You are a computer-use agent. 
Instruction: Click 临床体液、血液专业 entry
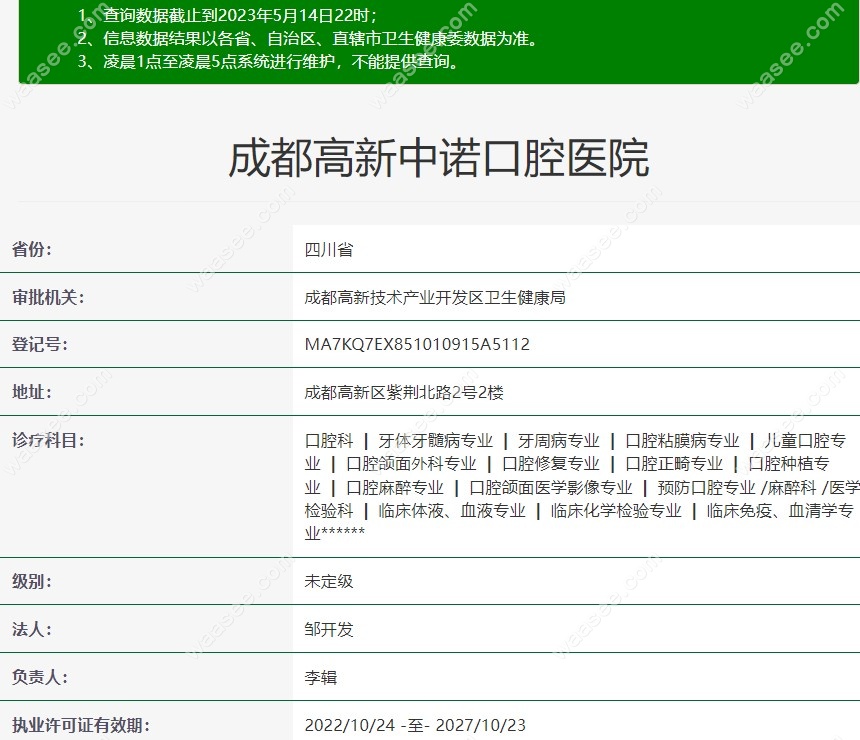click(451, 511)
